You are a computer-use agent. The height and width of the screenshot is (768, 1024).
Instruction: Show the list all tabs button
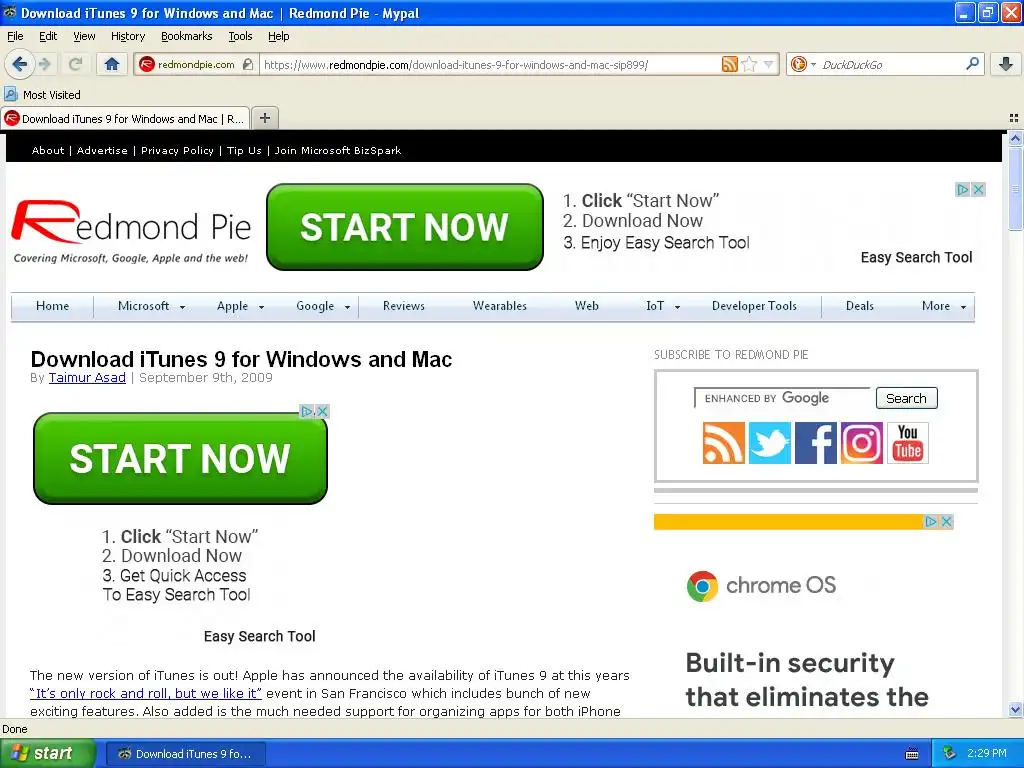(x=1014, y=118)
